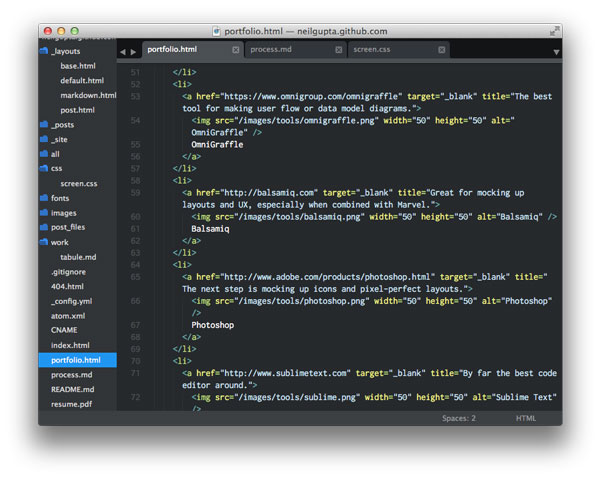Open .gitignore file
Viewport: 600px width, 478px height.
click(x=68, y=272)
